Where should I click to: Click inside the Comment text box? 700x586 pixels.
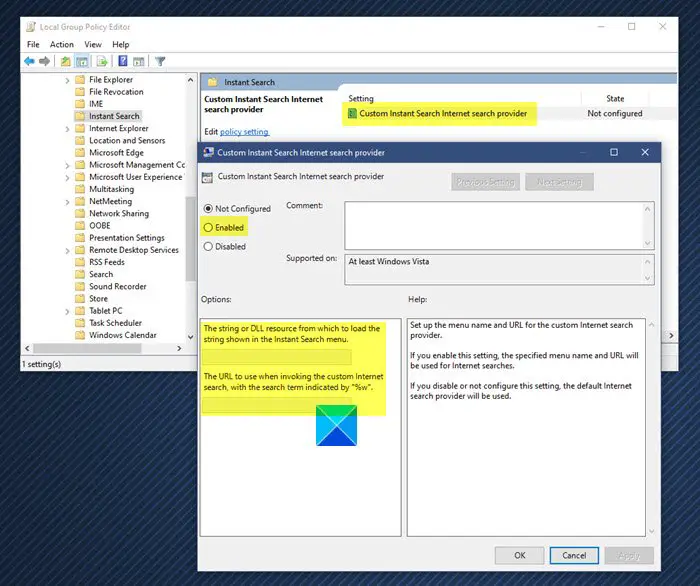(x=494, y=225)
